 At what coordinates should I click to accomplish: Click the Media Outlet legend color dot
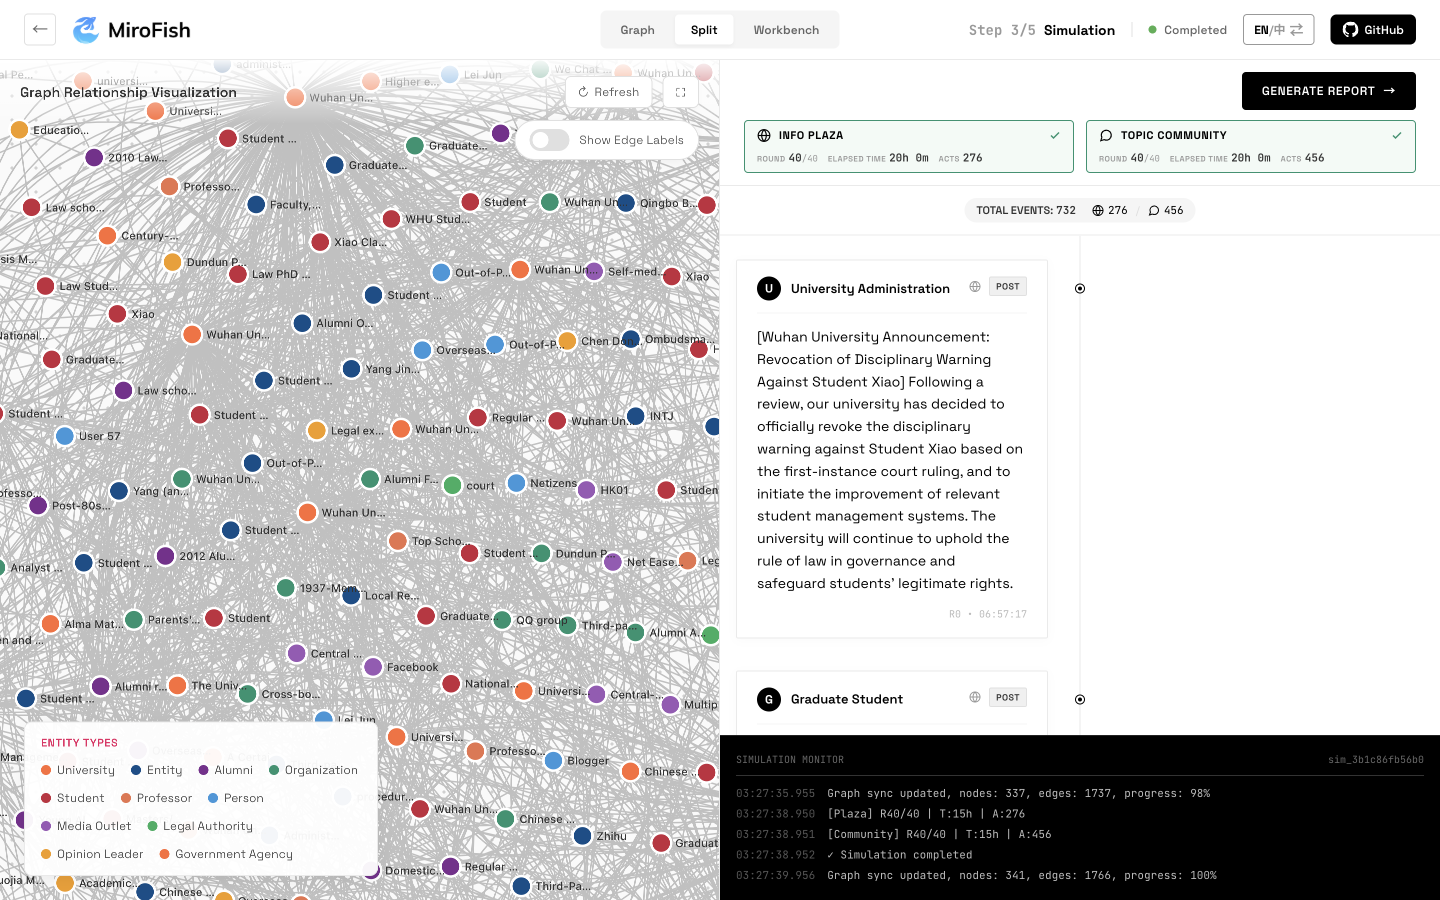[46, 826]
